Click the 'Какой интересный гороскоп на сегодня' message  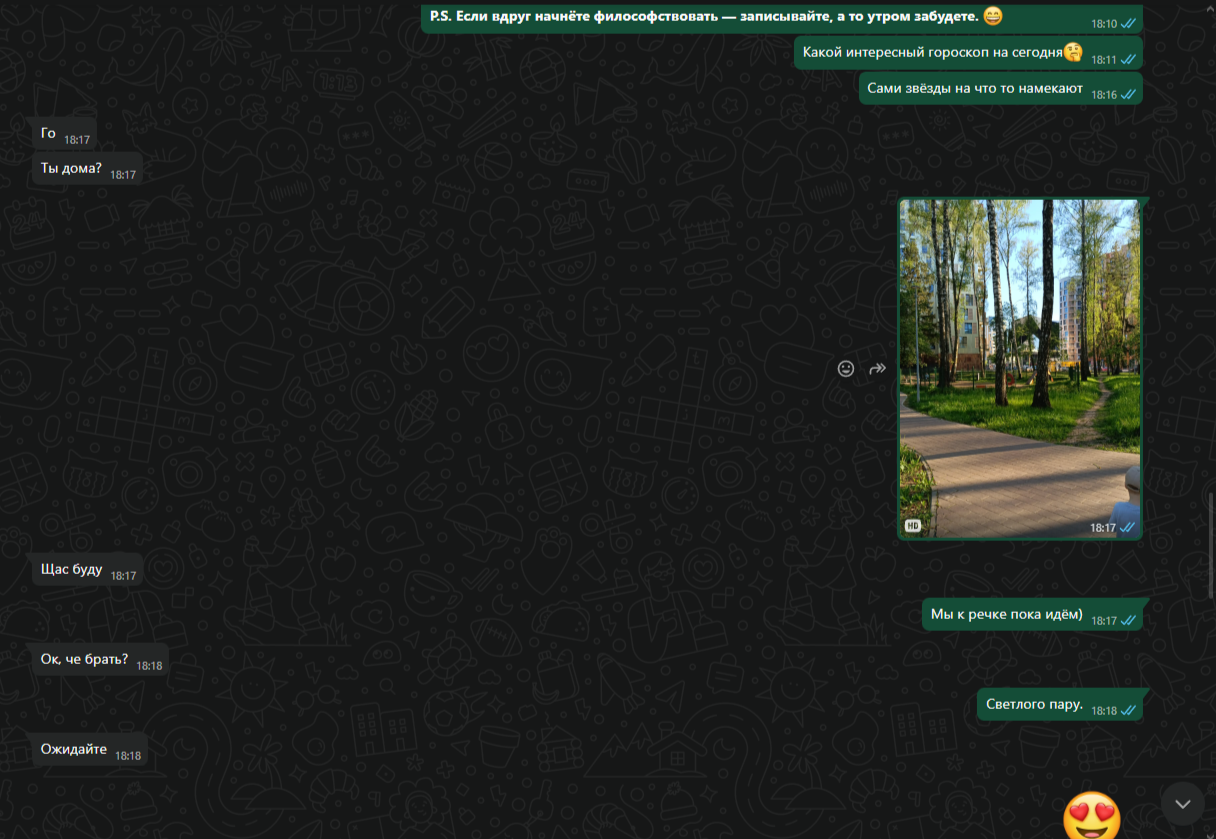[x=932, y=53]
